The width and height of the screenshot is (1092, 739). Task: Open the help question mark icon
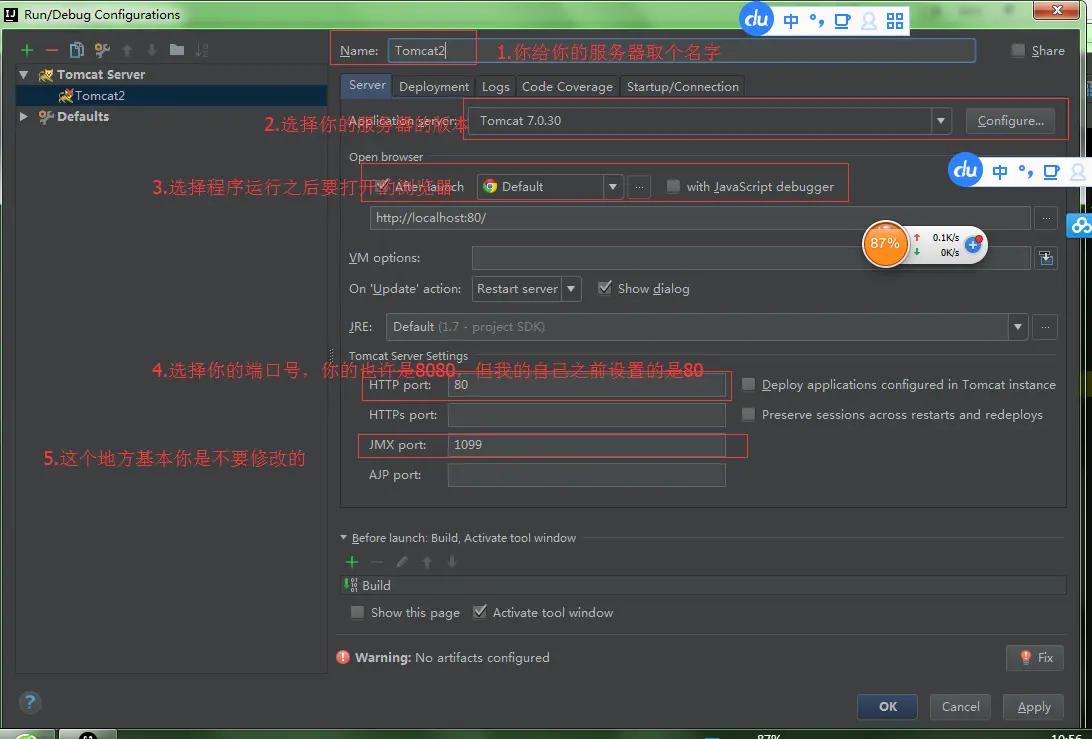coord(30,702)
